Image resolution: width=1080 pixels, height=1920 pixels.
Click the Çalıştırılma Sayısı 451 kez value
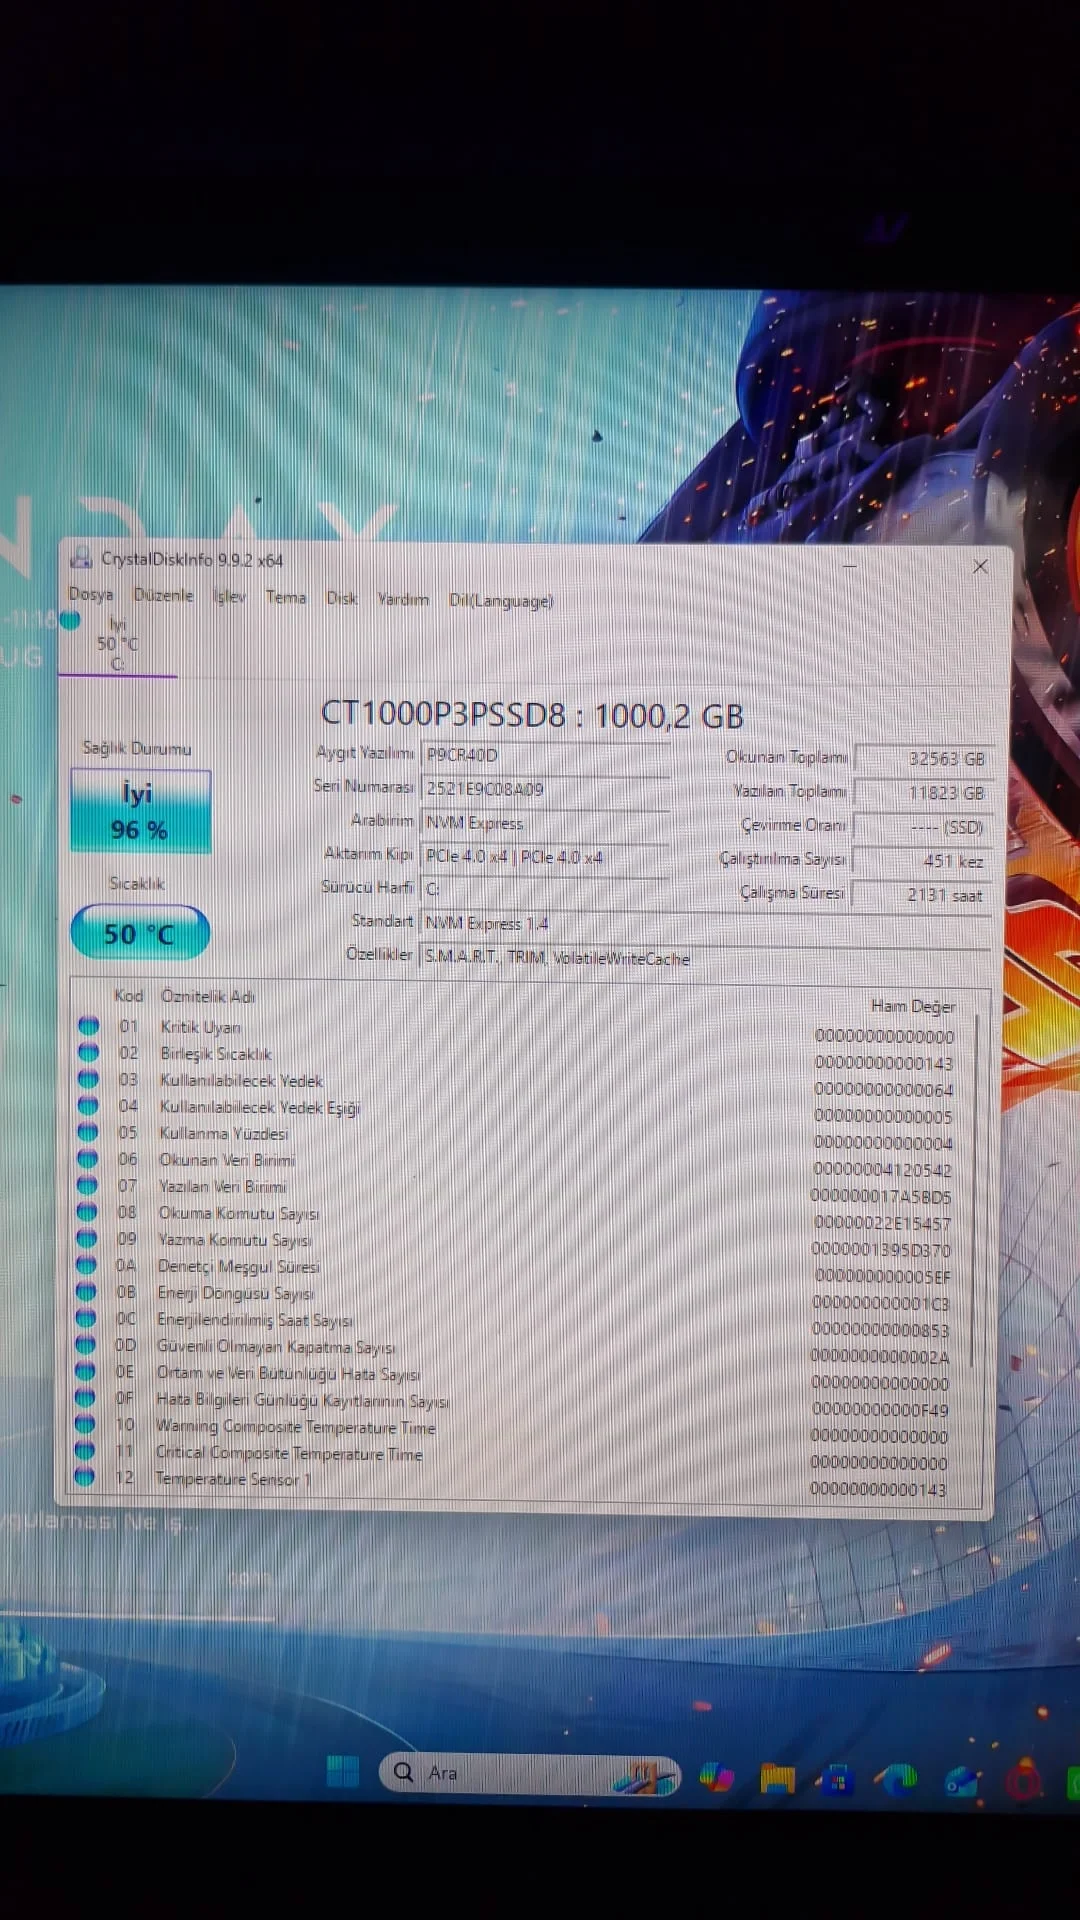coord(923,861)
